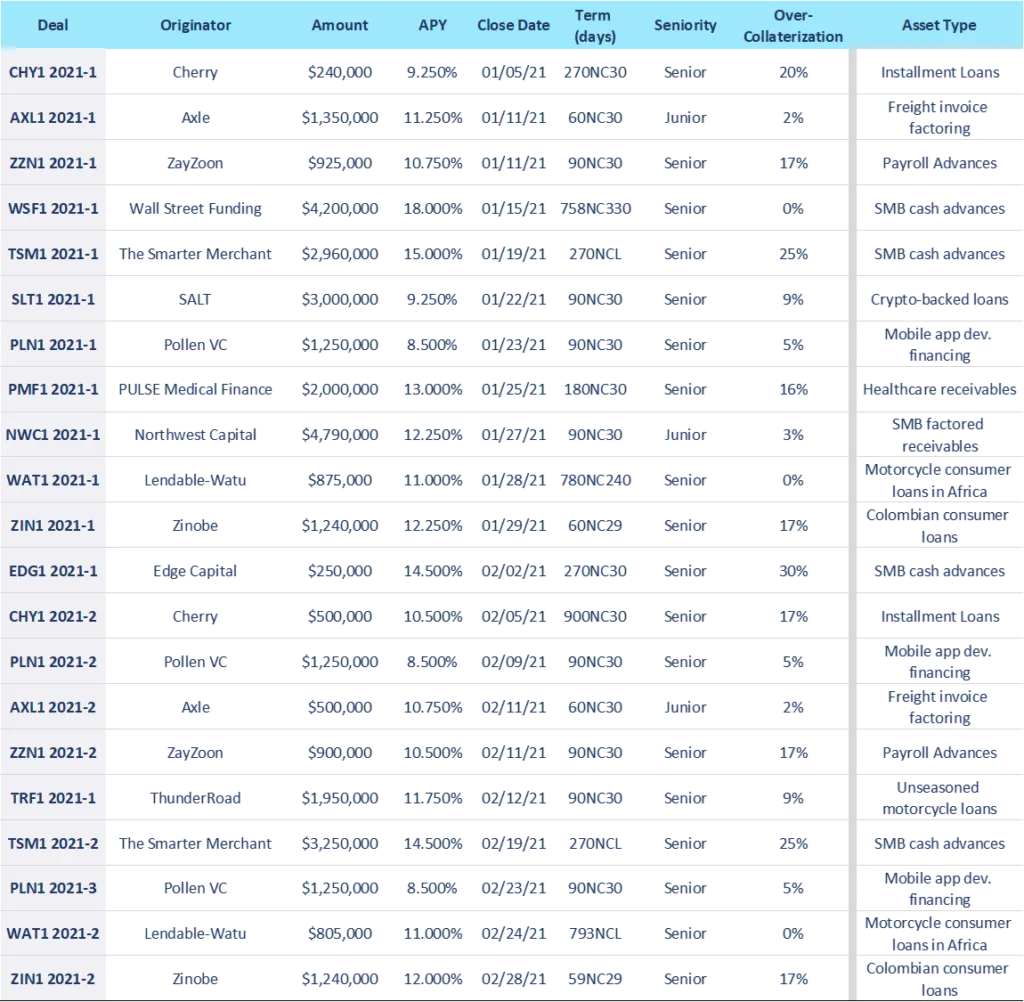Click the Term (days) column header
The height and width of the screenshot is (1002, 1024).
click(594, 25)
